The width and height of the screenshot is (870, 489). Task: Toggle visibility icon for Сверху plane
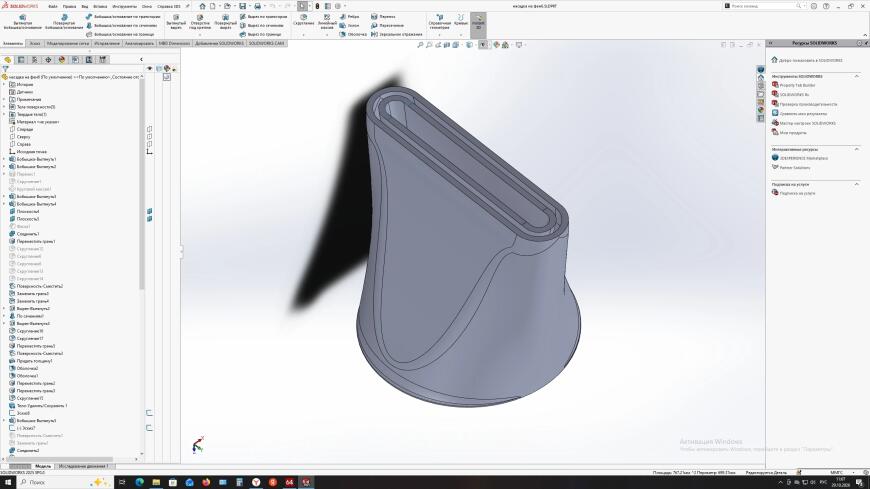pyautogui.click(x=149, y=137)
